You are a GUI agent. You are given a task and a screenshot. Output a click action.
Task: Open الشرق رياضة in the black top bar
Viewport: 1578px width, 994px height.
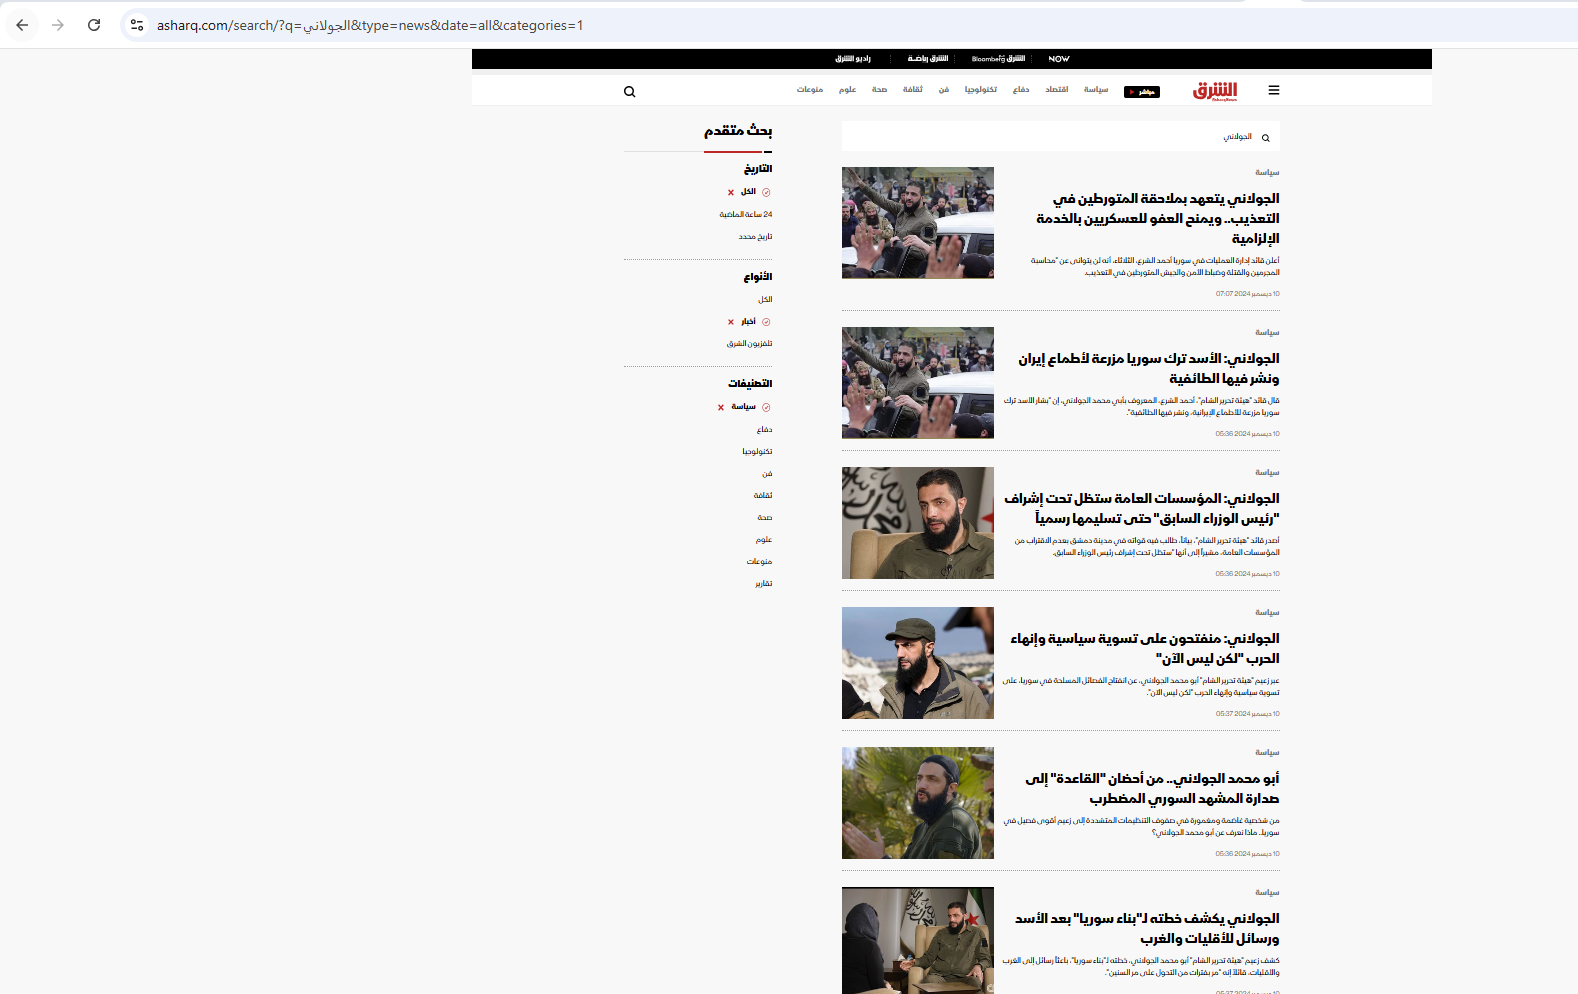click(x=927, y=59)
